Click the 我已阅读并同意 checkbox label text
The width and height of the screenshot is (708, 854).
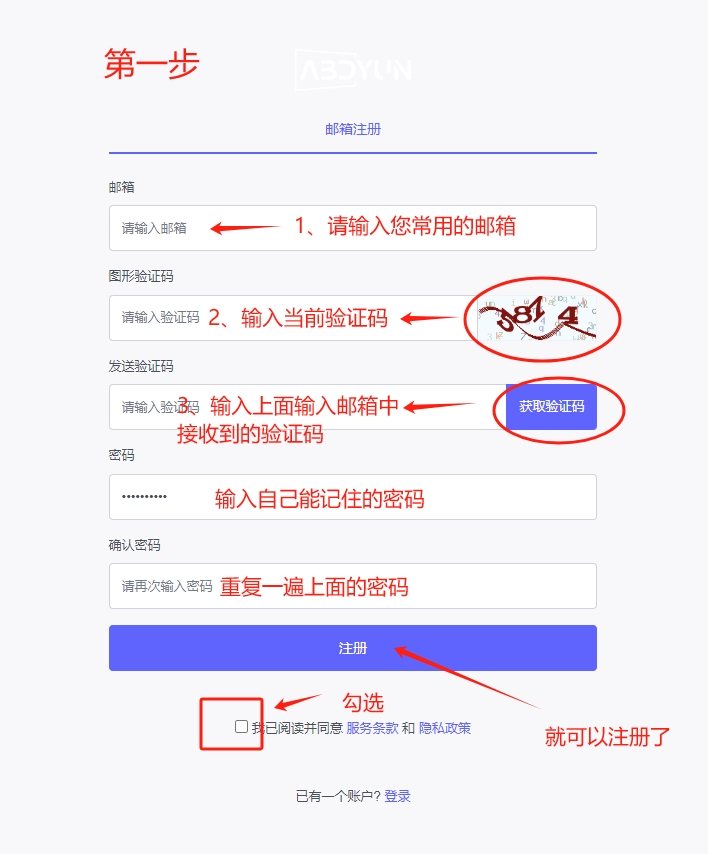click(x=297, y=728)
